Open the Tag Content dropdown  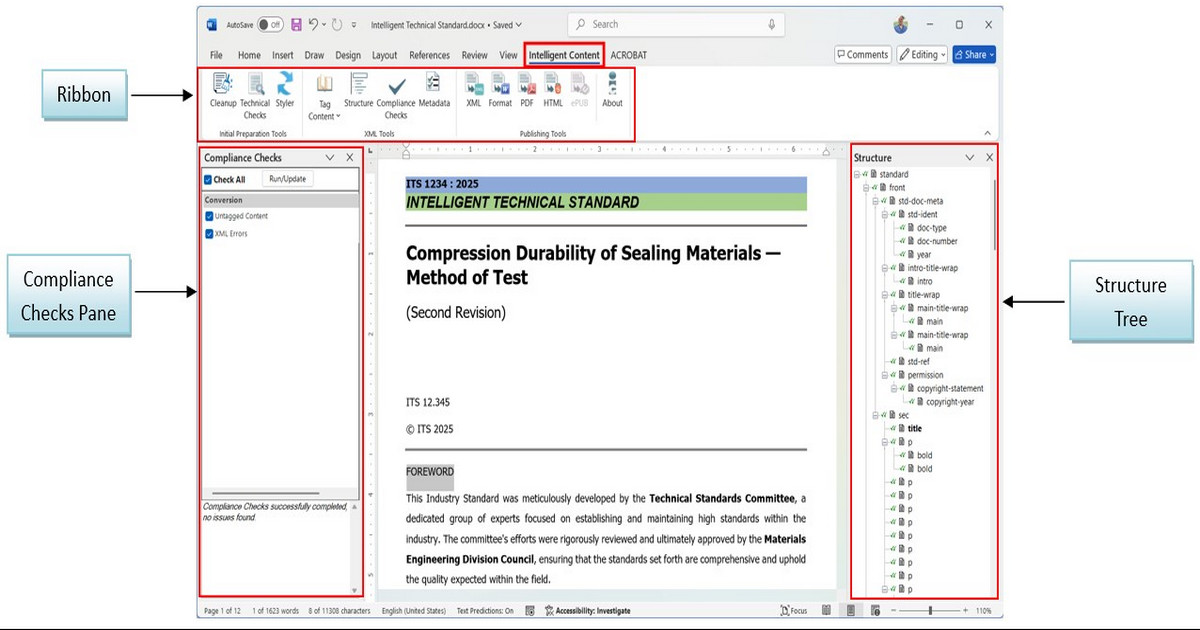324,100
